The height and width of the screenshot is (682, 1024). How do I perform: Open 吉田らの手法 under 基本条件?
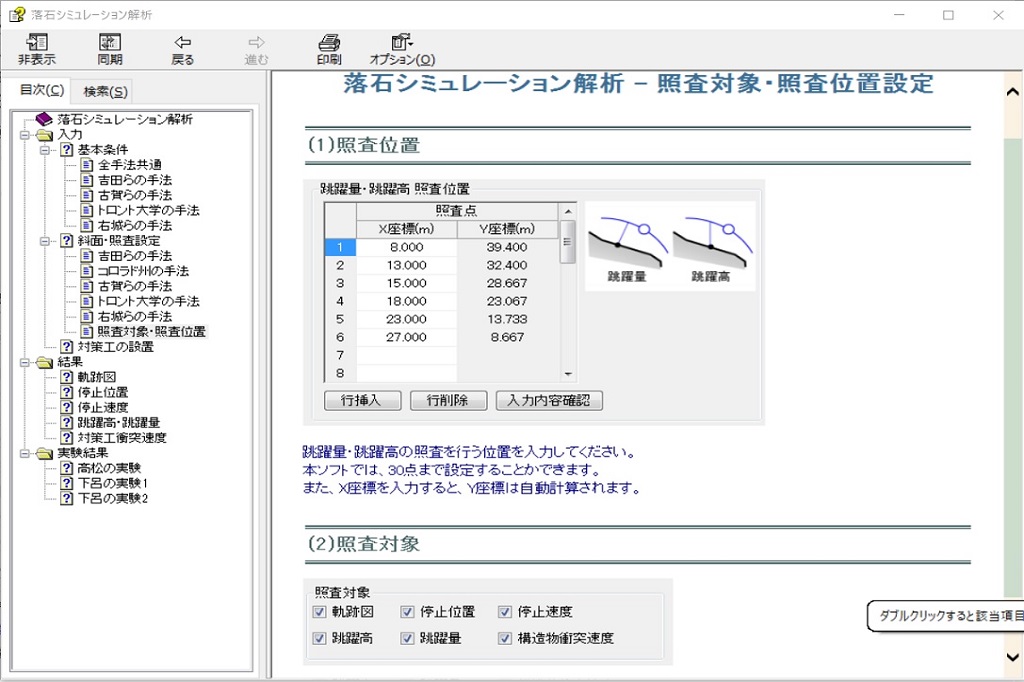135,180
